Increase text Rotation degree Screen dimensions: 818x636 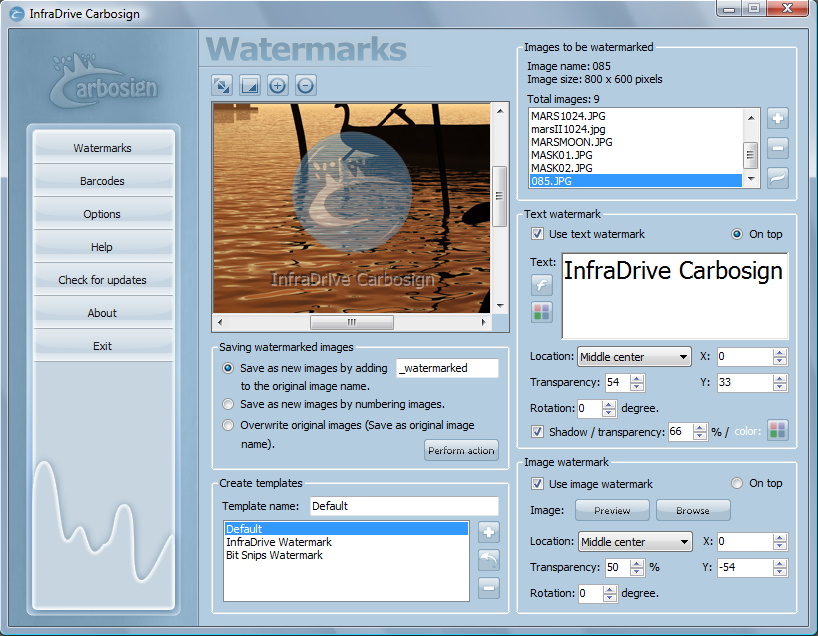[x=608, y=404]
